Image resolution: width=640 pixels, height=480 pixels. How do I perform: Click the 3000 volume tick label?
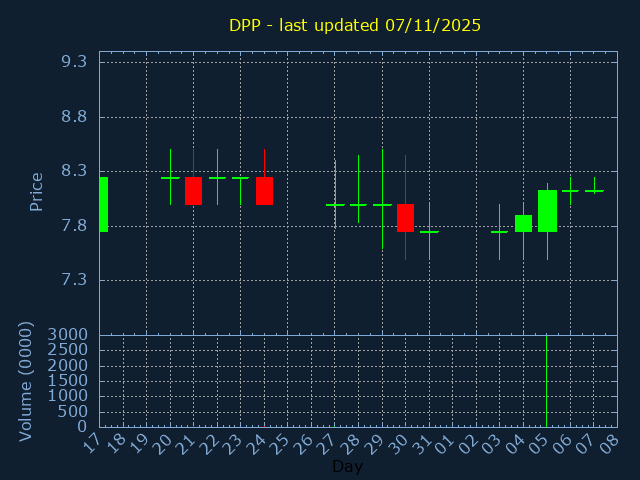point(68,335)
